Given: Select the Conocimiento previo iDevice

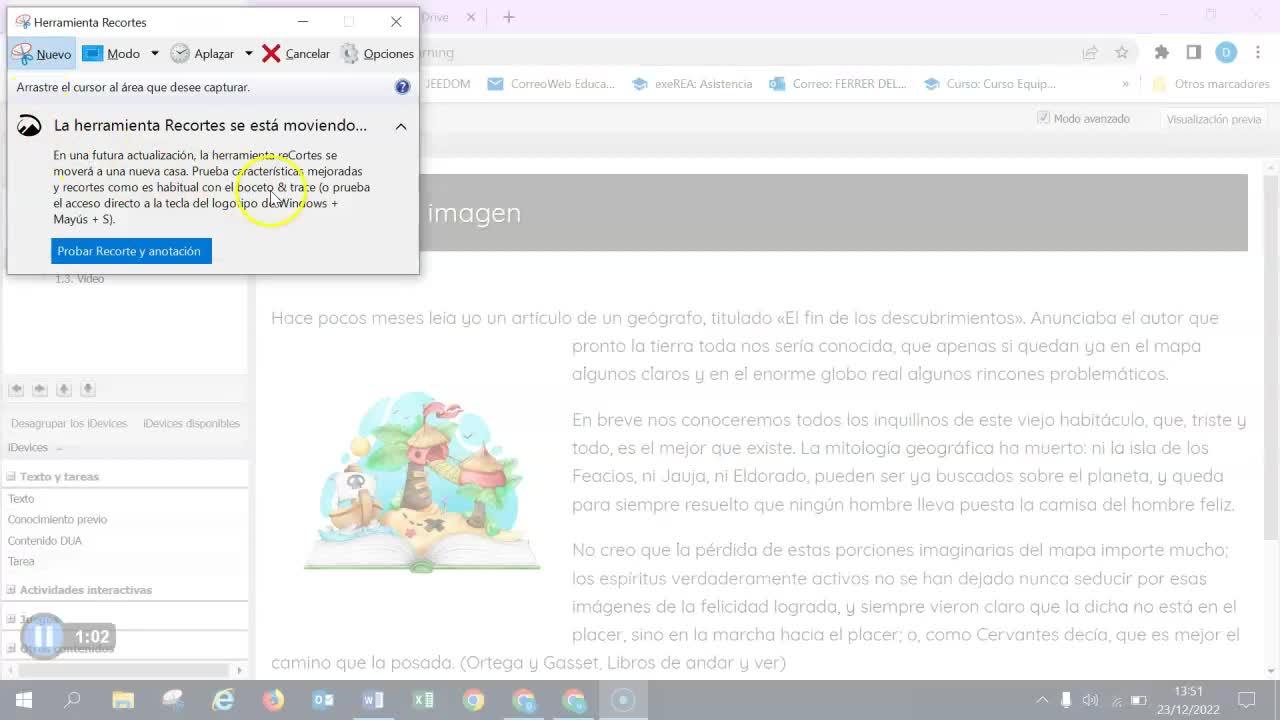Looking at the screenshot, I should 57,519.
